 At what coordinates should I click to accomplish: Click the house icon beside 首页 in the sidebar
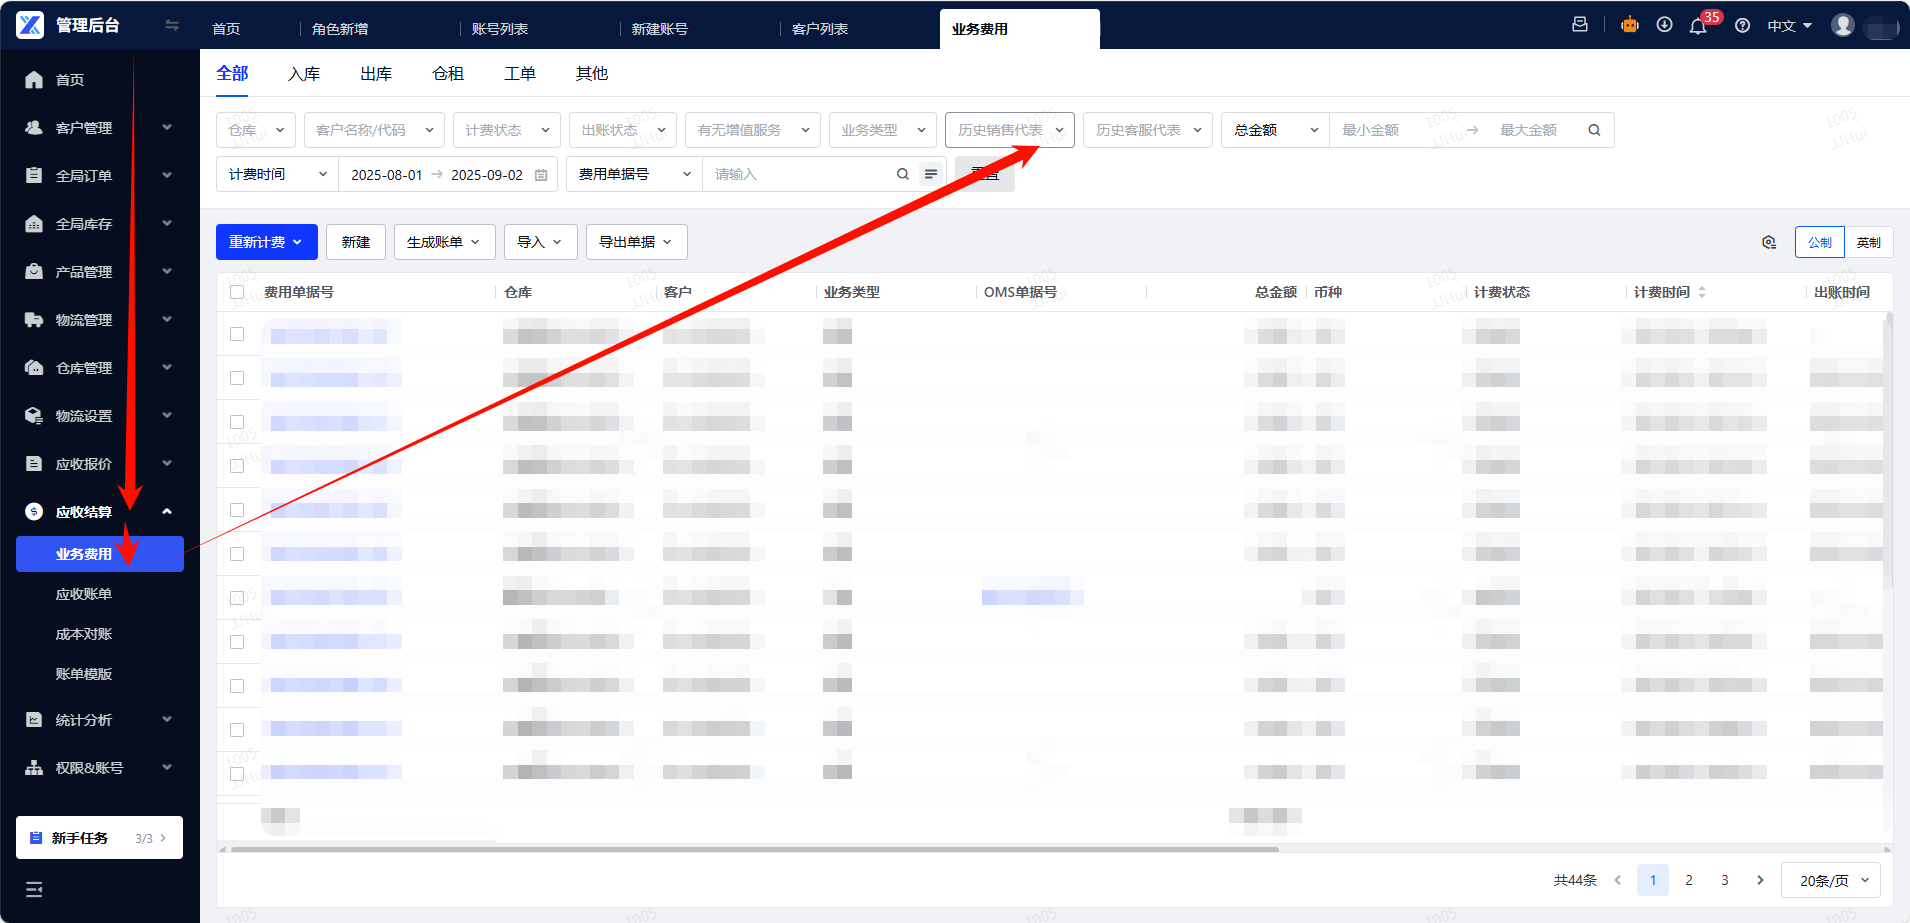[34, 80]
